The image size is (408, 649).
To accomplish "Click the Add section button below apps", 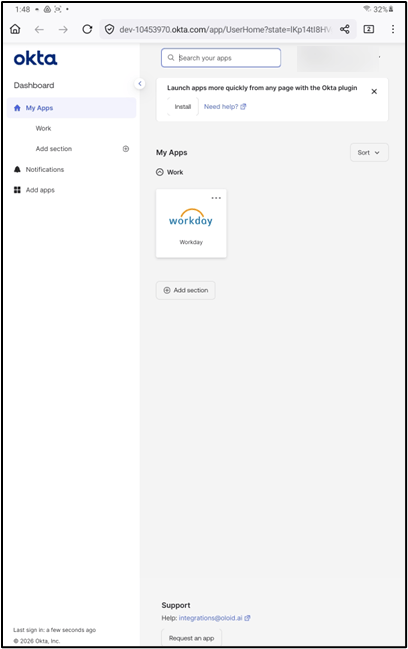I will 185,290.
